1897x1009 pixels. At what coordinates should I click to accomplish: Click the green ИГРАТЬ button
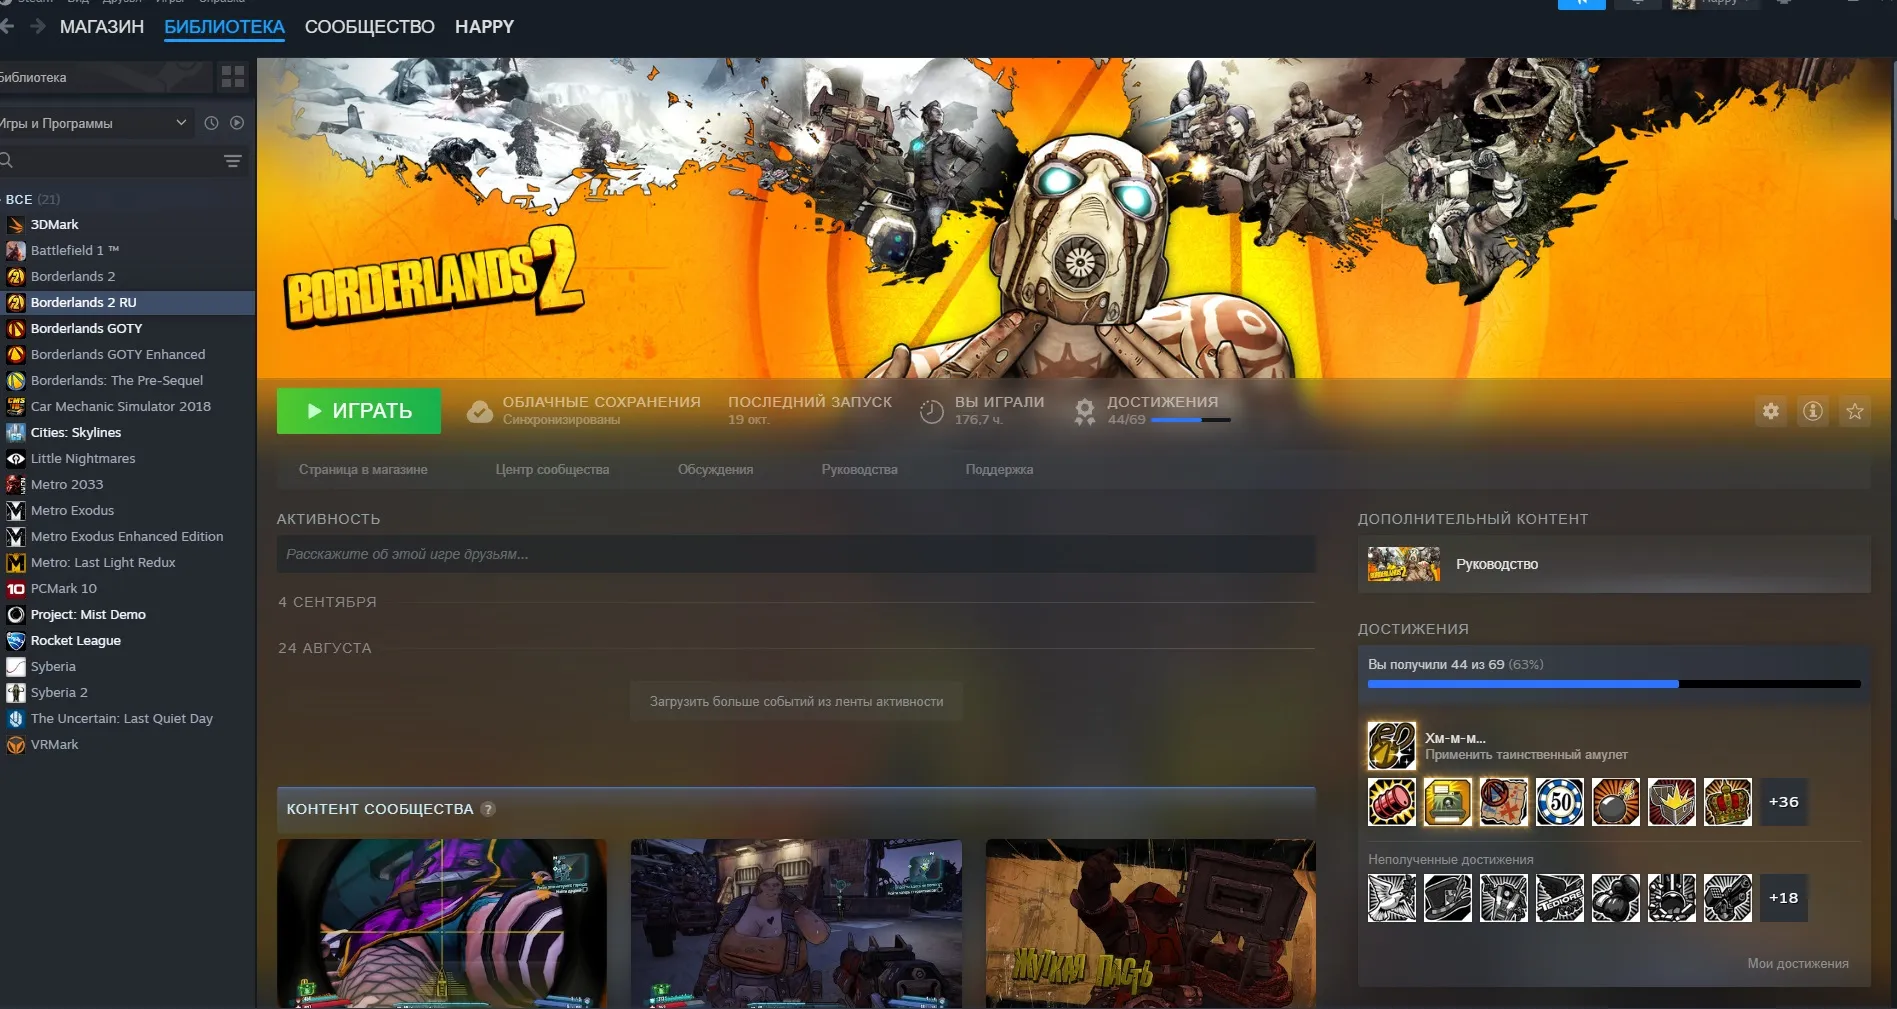(359, 411)
